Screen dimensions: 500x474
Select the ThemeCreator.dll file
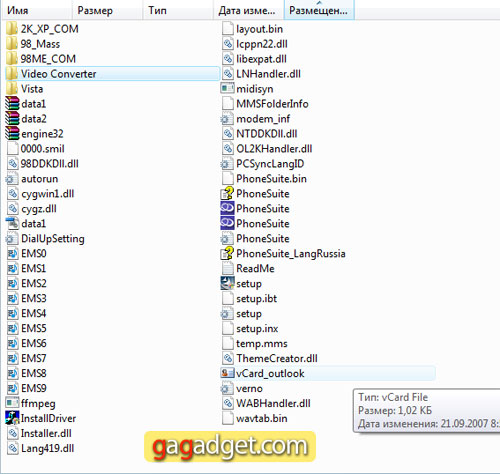tap(269, 358)
